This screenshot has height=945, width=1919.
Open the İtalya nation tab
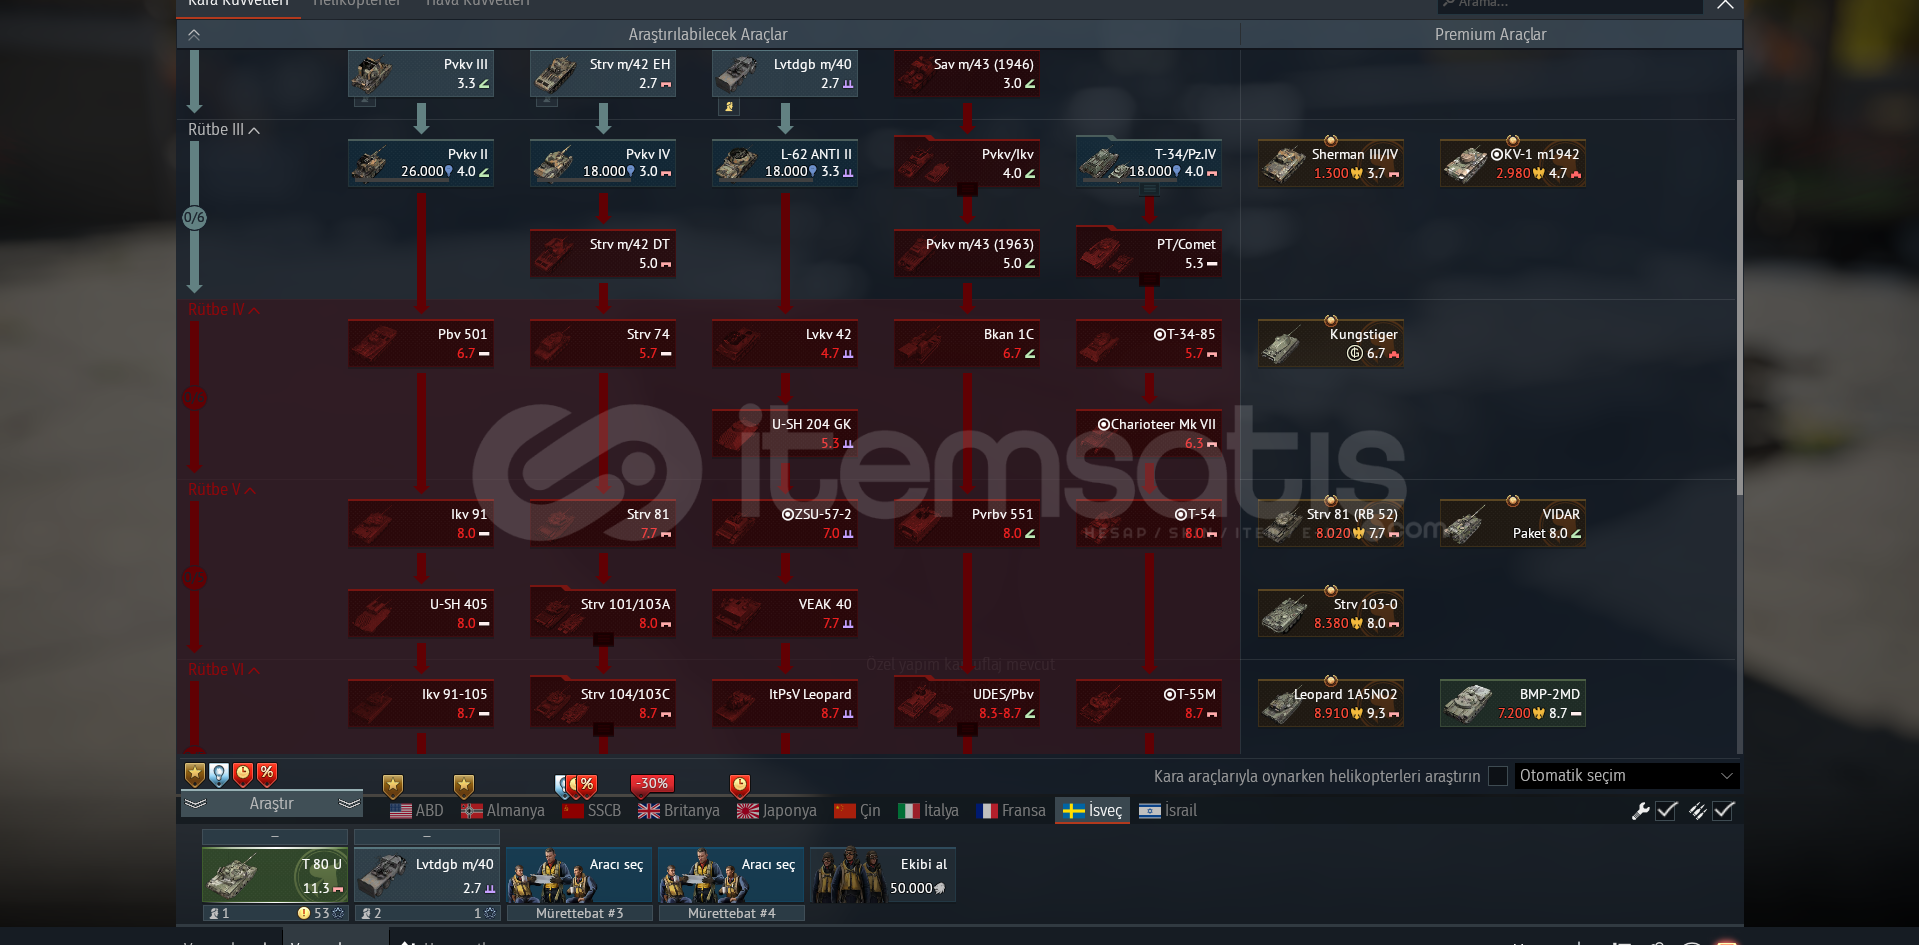coord(929,811)
